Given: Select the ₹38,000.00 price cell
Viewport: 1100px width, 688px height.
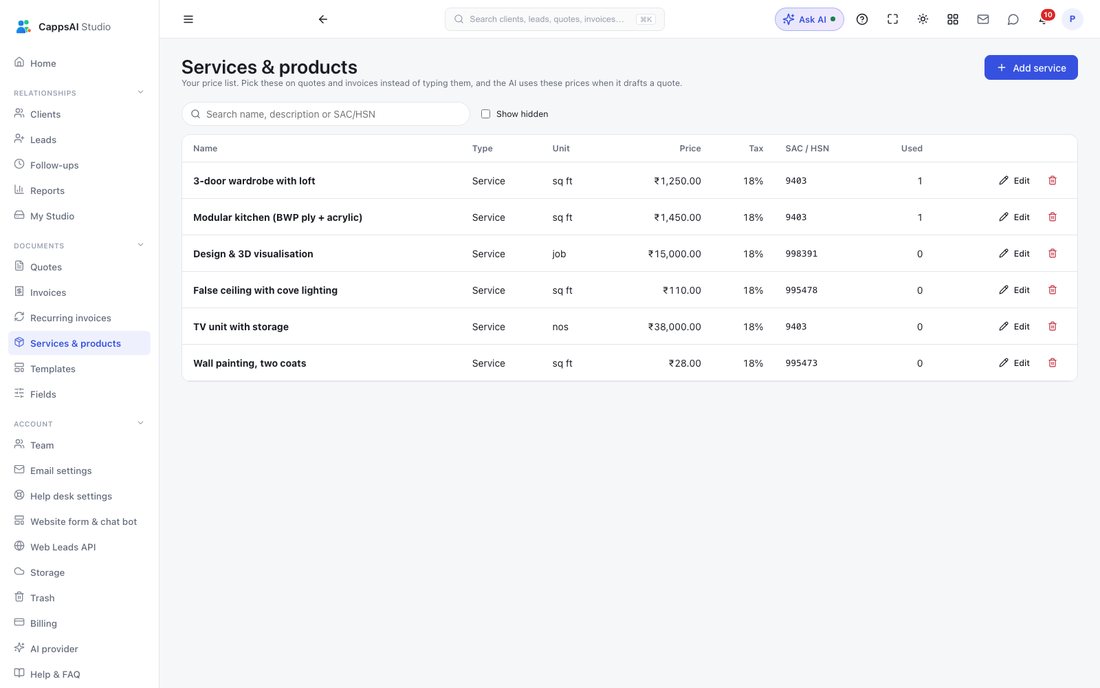Looking at the screenshot, I should pyautogui.click(x=674, y=327).
